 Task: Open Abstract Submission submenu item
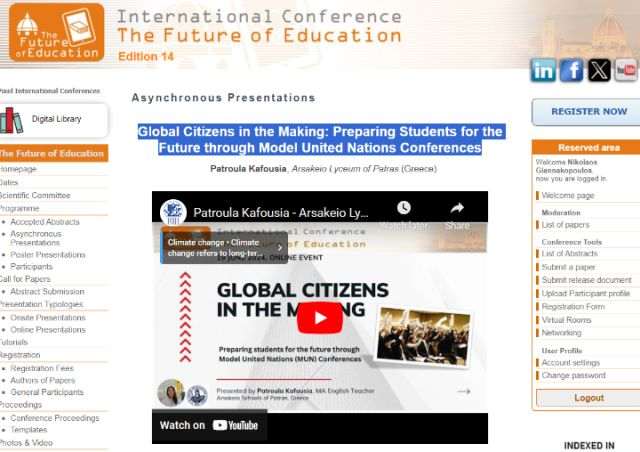pos(47,292)
